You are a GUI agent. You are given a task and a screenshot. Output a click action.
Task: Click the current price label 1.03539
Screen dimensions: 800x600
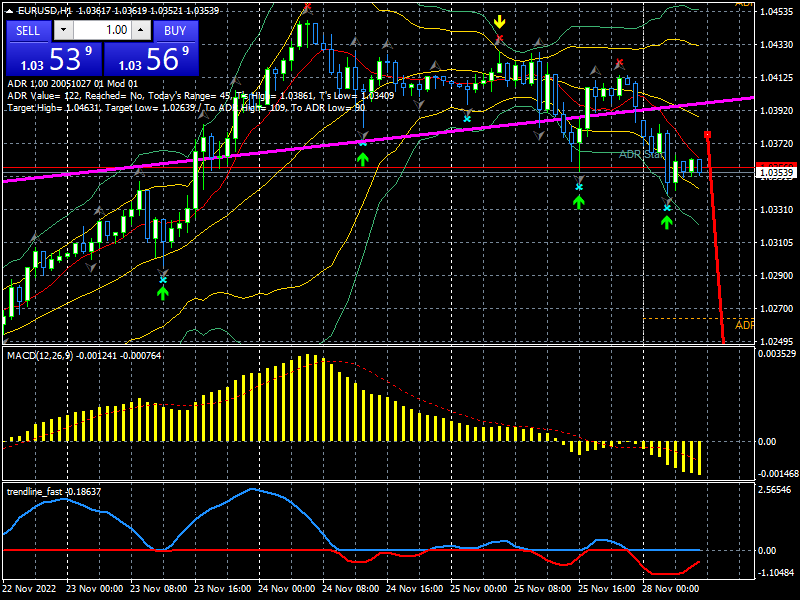click(x=776, y=173)
